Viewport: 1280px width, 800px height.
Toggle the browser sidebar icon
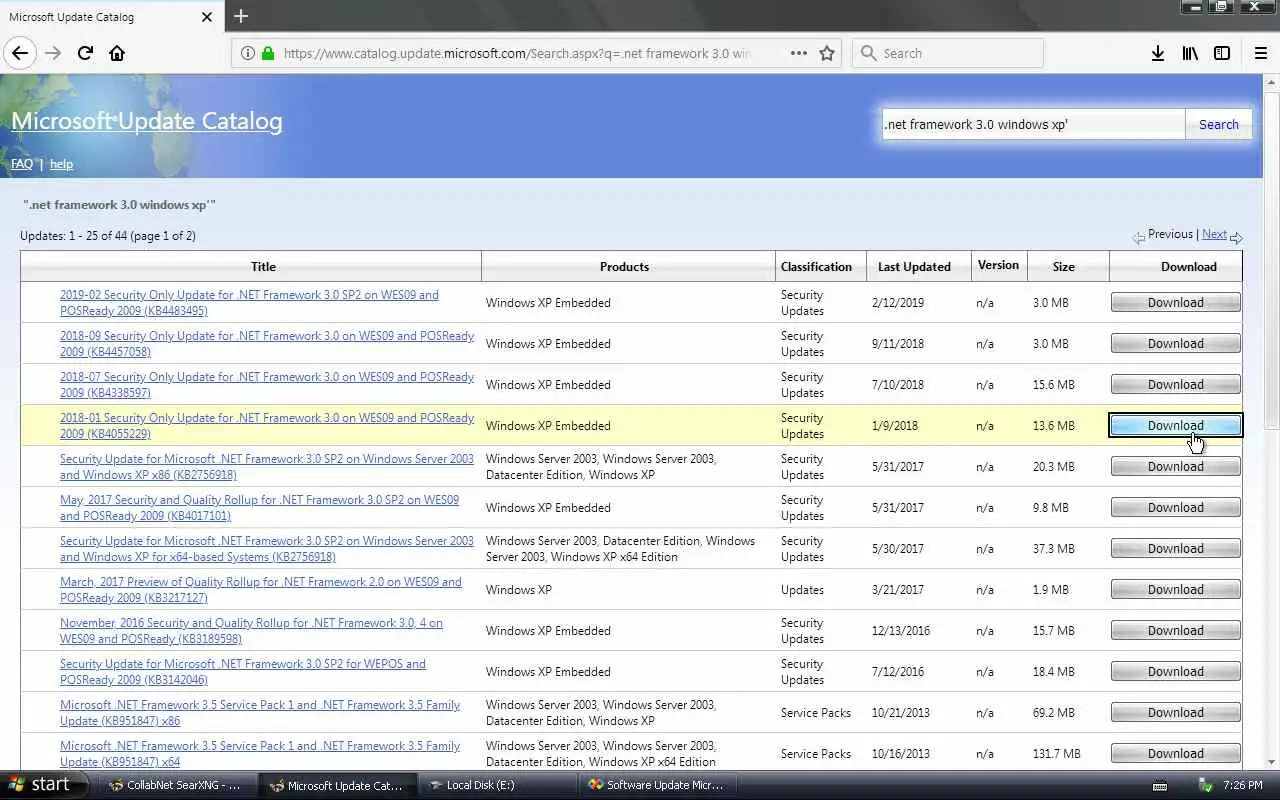pyautogui.click(x=1222, y=53)
